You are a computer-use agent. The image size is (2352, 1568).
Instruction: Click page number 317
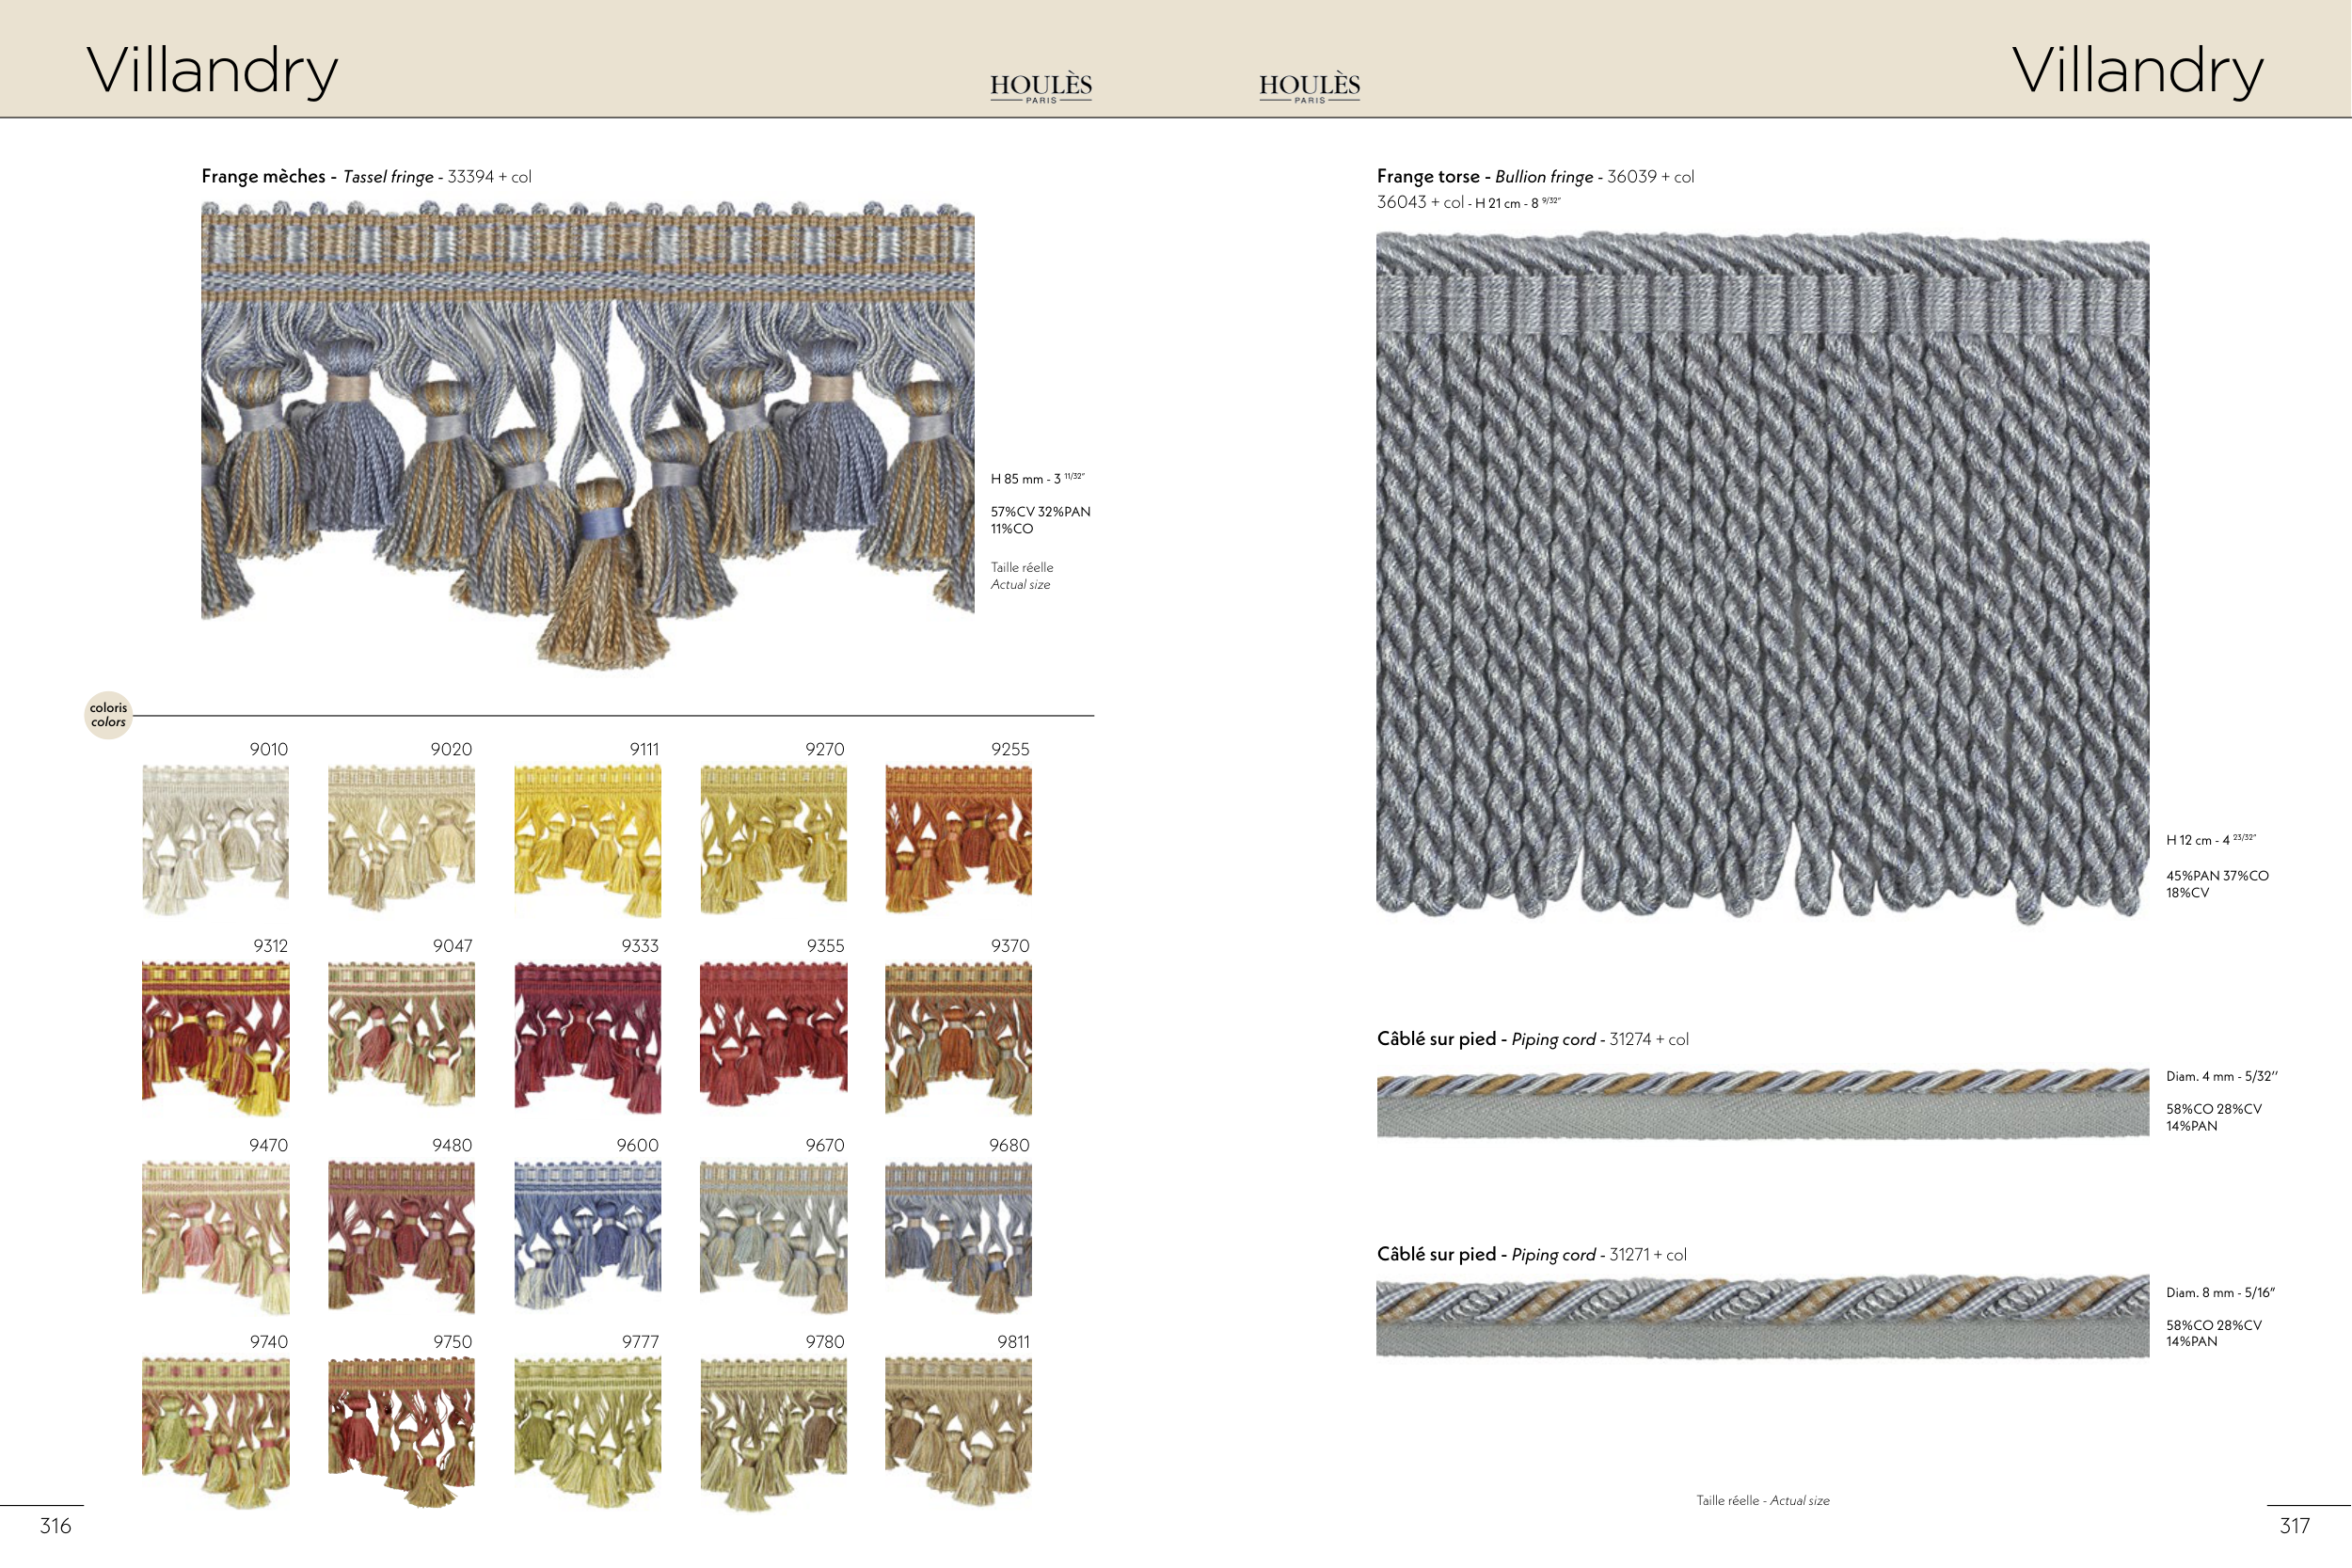(2294, 1526)
